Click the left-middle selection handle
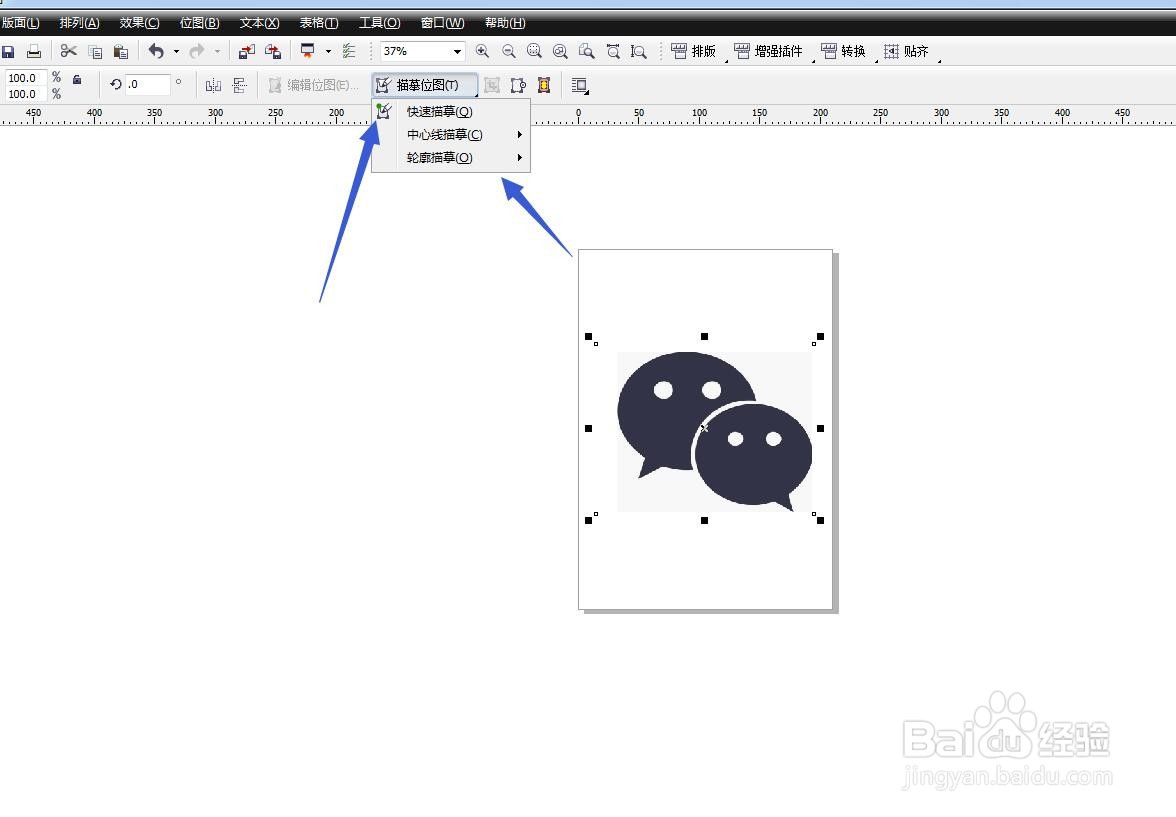The image size is (1176, 817). 589,428
